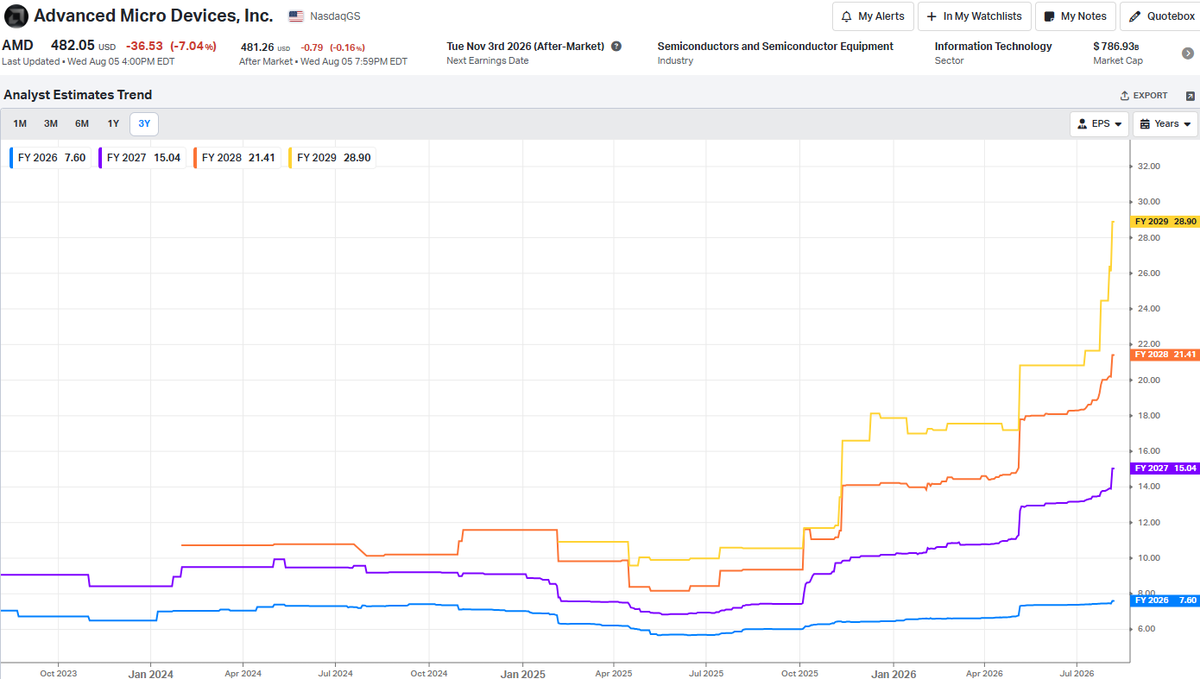Select the 1M time range
The image size is (1200, 679).
20,124
